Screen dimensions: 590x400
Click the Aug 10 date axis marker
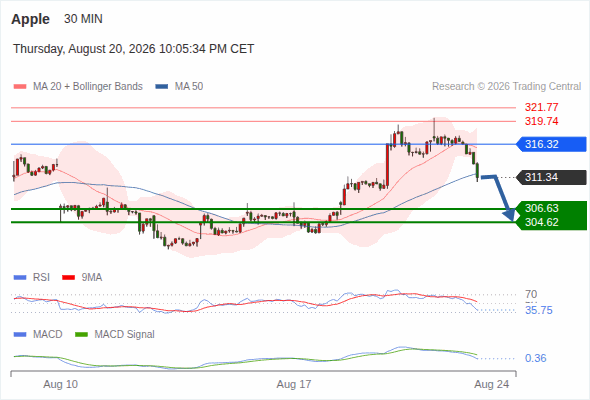pos(61,384)
